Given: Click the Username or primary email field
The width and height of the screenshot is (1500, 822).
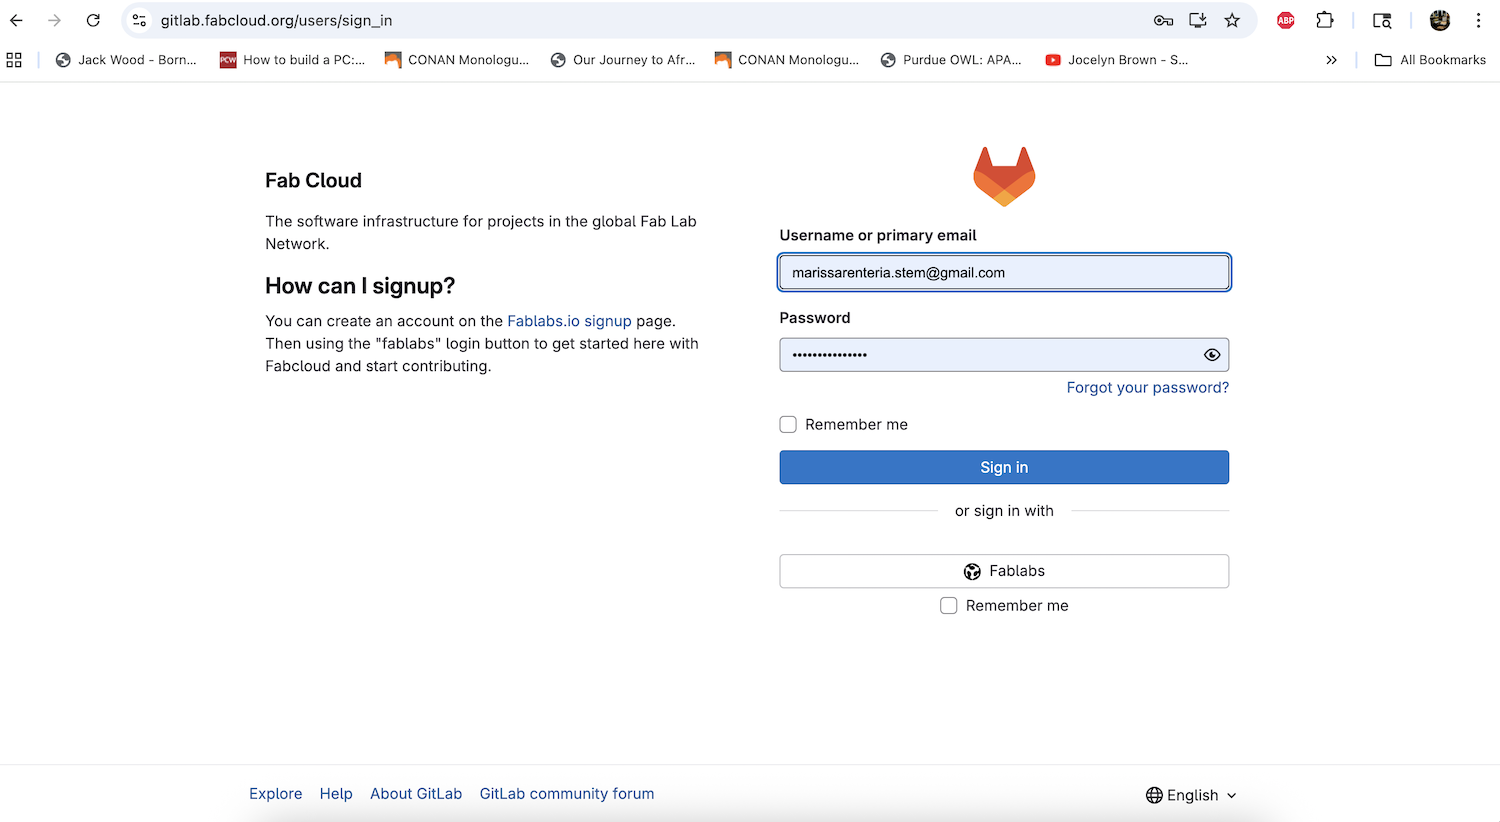Looking at the screenshot, I should point(1004,273).
